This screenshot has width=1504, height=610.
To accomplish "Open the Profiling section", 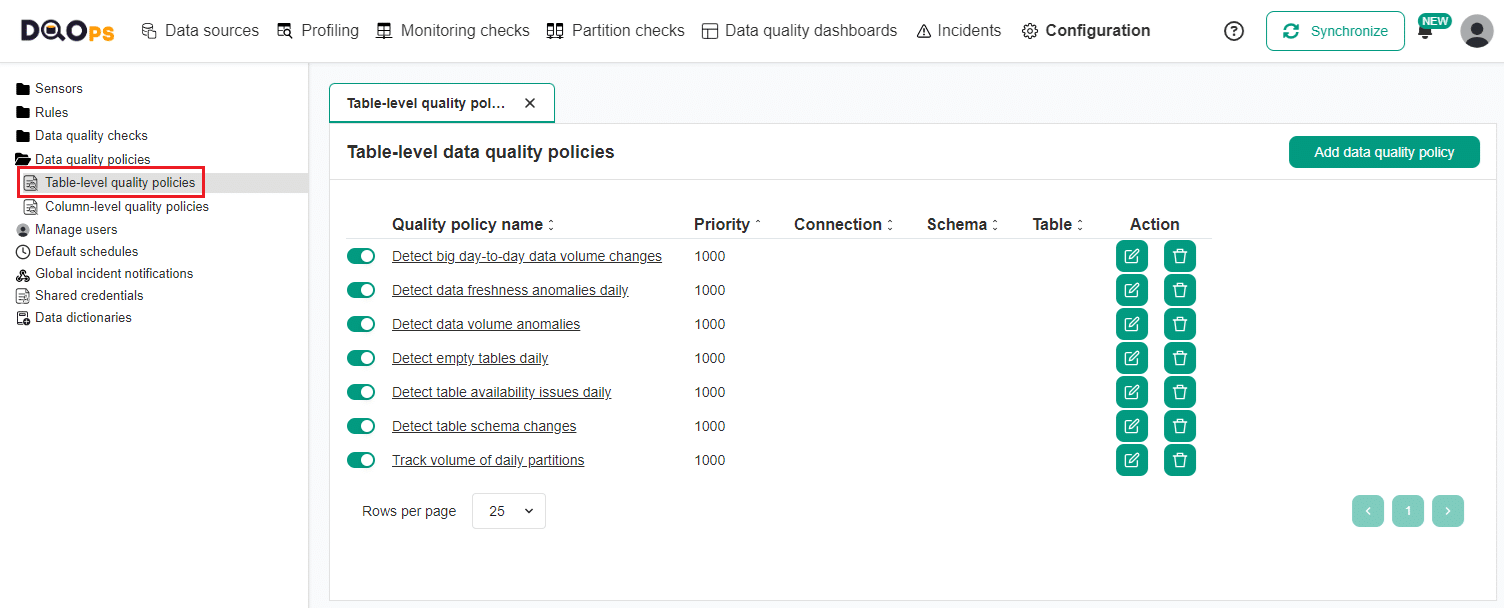I will click(318, 31).
